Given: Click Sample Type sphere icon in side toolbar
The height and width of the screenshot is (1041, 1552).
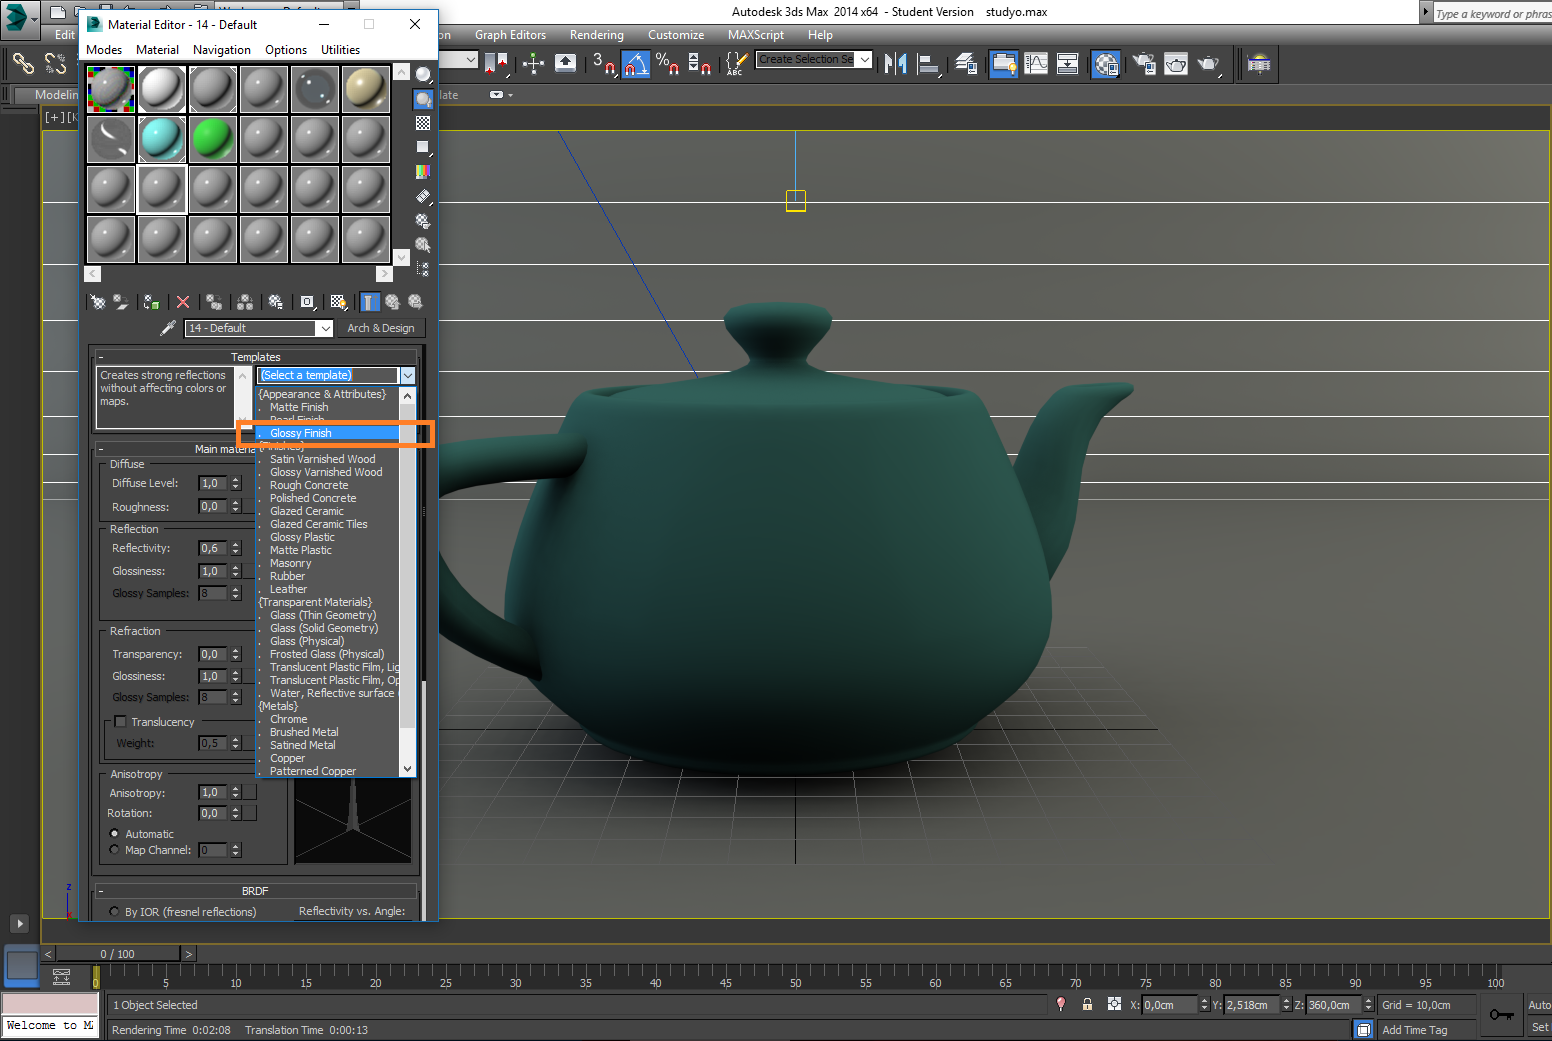Looking at the screenshot, I should [423, 74].
